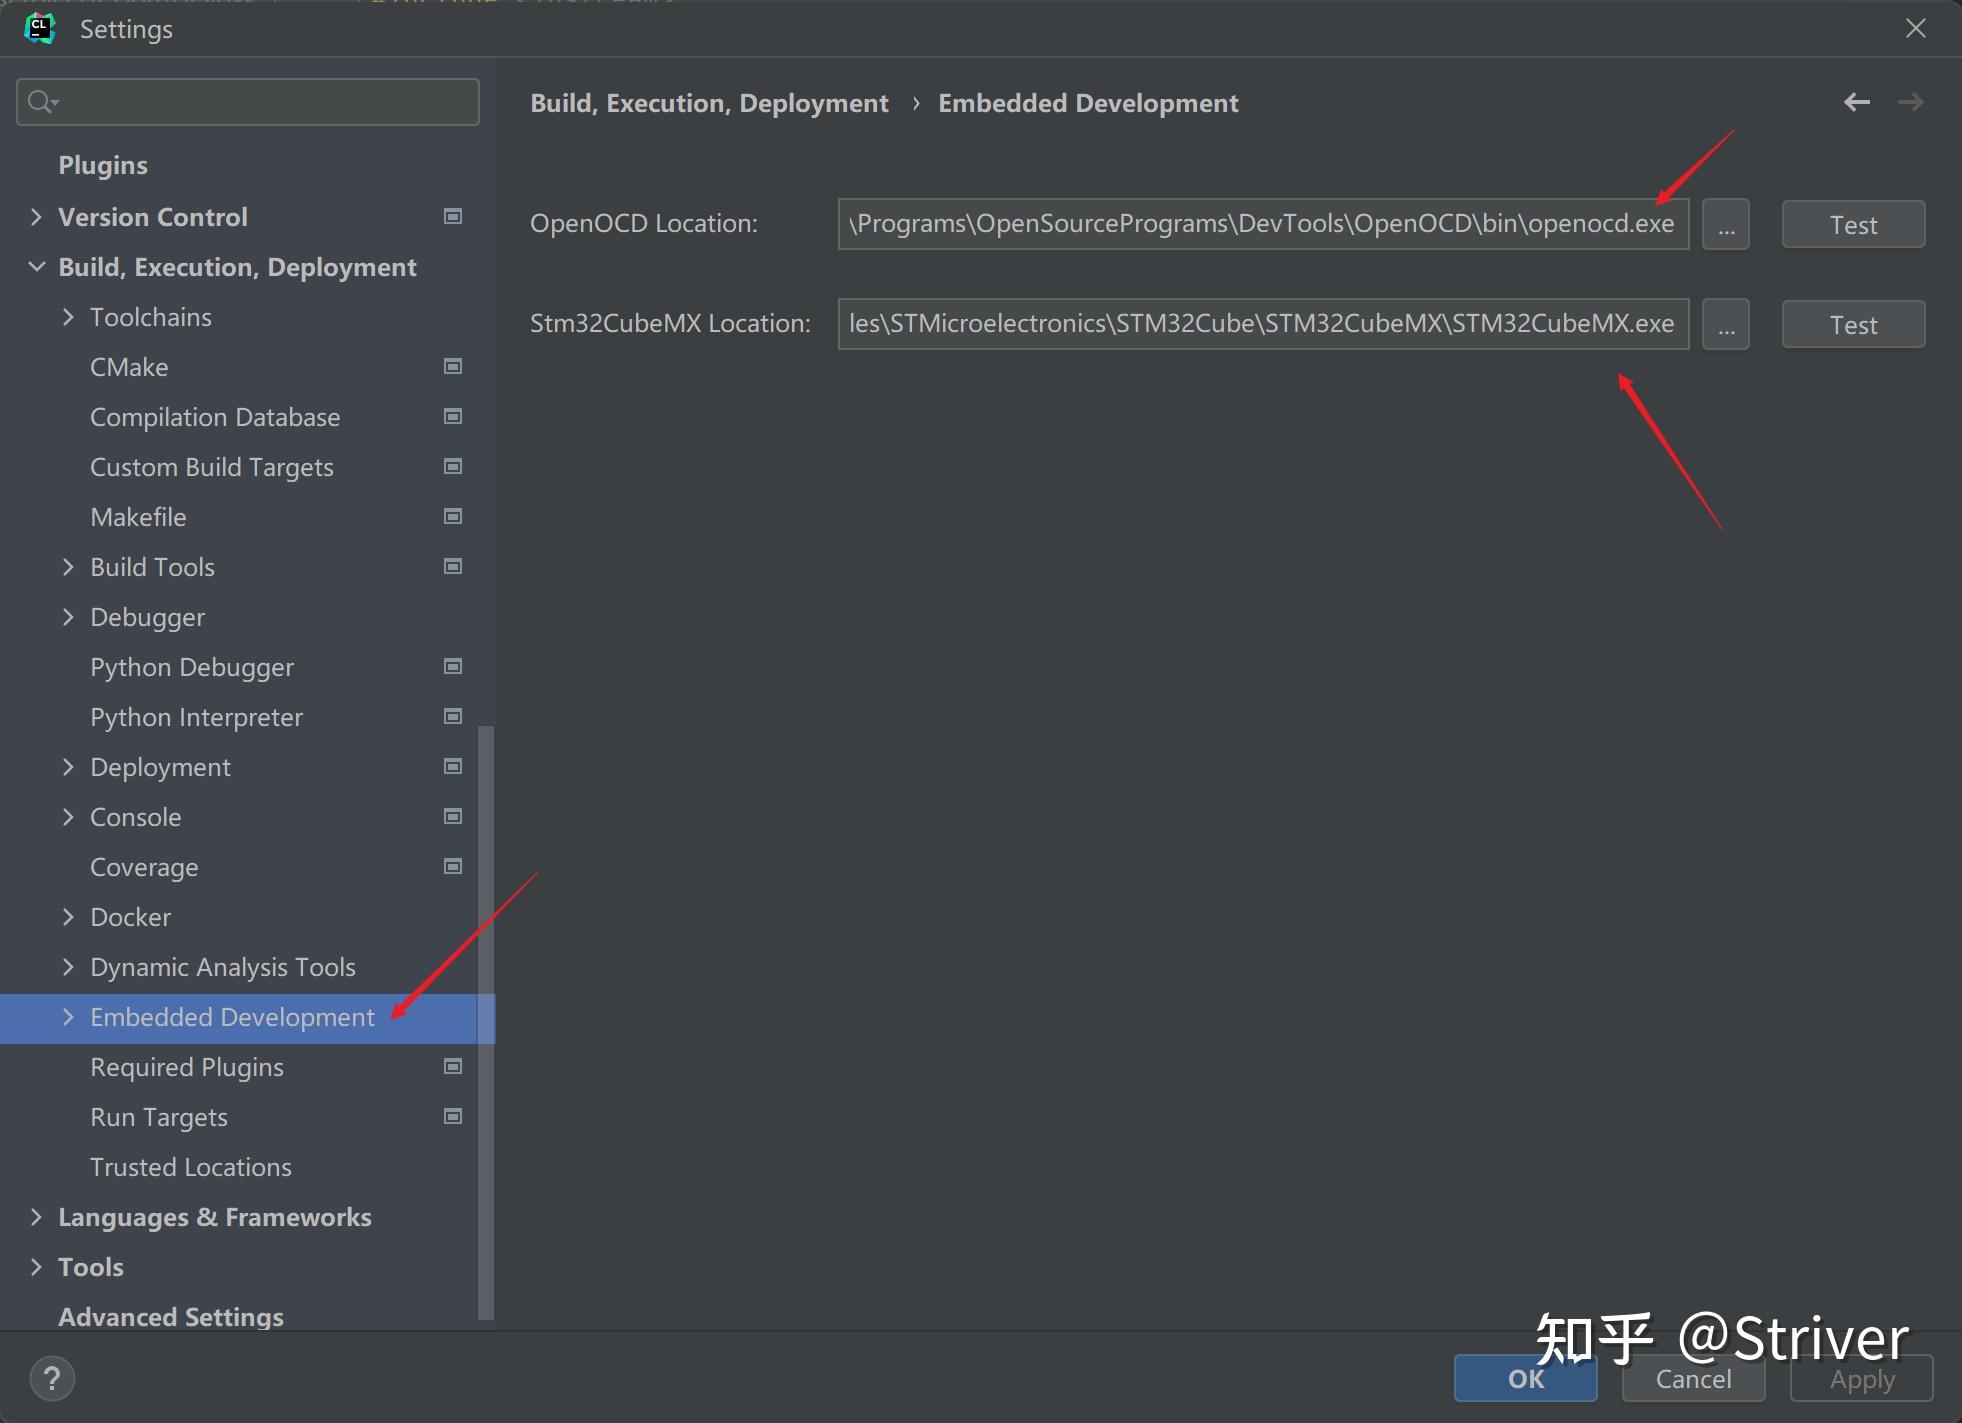Click the search magnifier icon in settings
The image size is (1962, 1423).
pos(42,102)
